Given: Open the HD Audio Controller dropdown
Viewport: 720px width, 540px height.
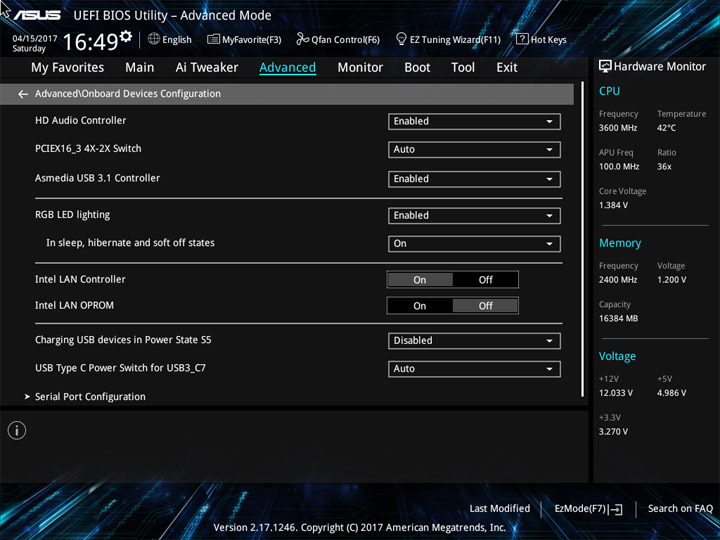Looking at the screenshot, I should [474, 122].
